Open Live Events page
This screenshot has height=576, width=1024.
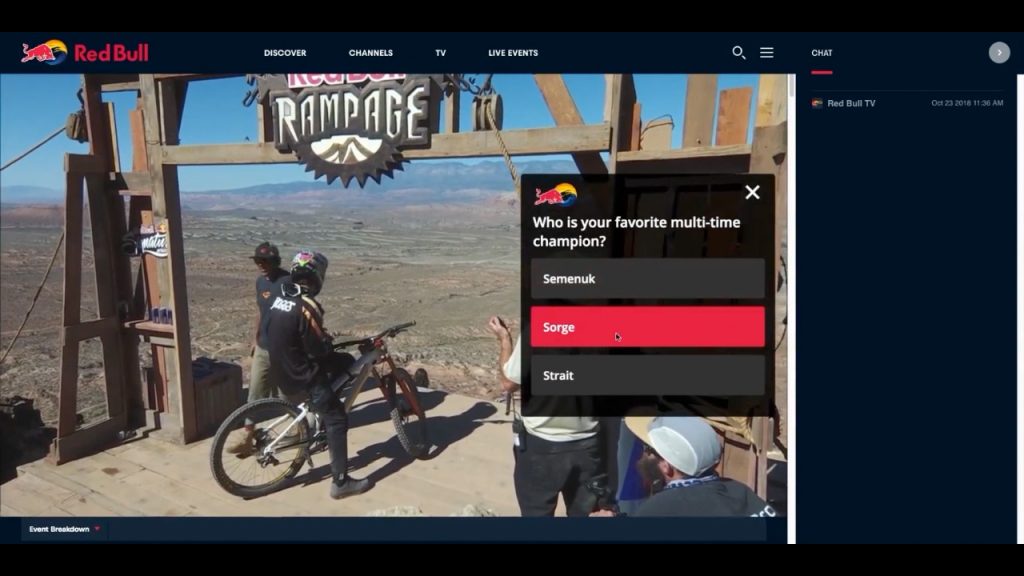(513, 53)
